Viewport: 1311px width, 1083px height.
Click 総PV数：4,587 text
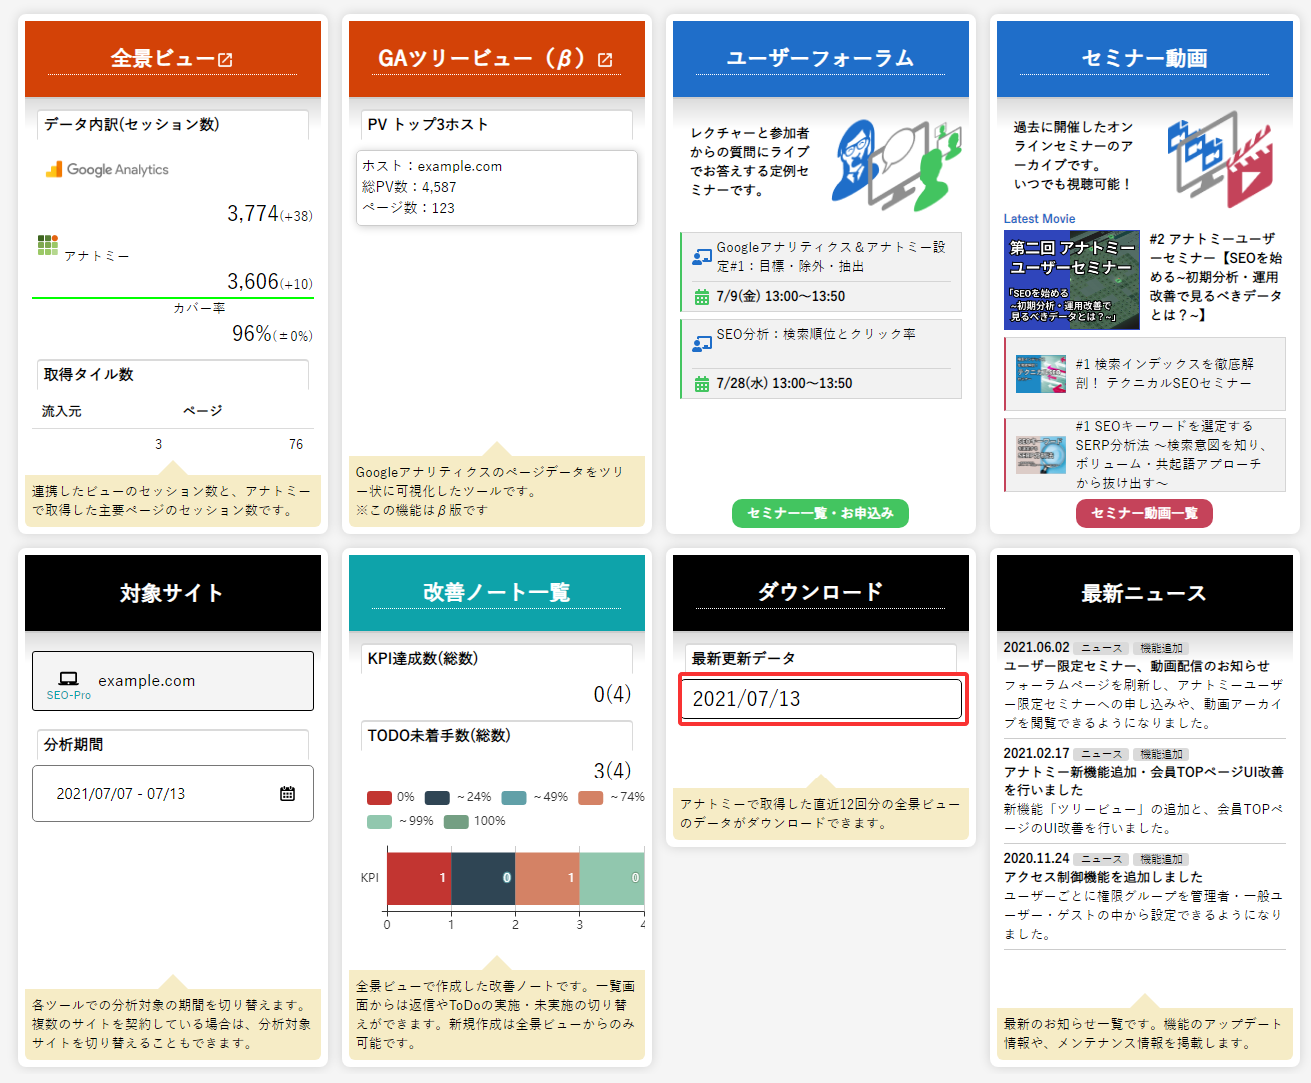[409, 187]
